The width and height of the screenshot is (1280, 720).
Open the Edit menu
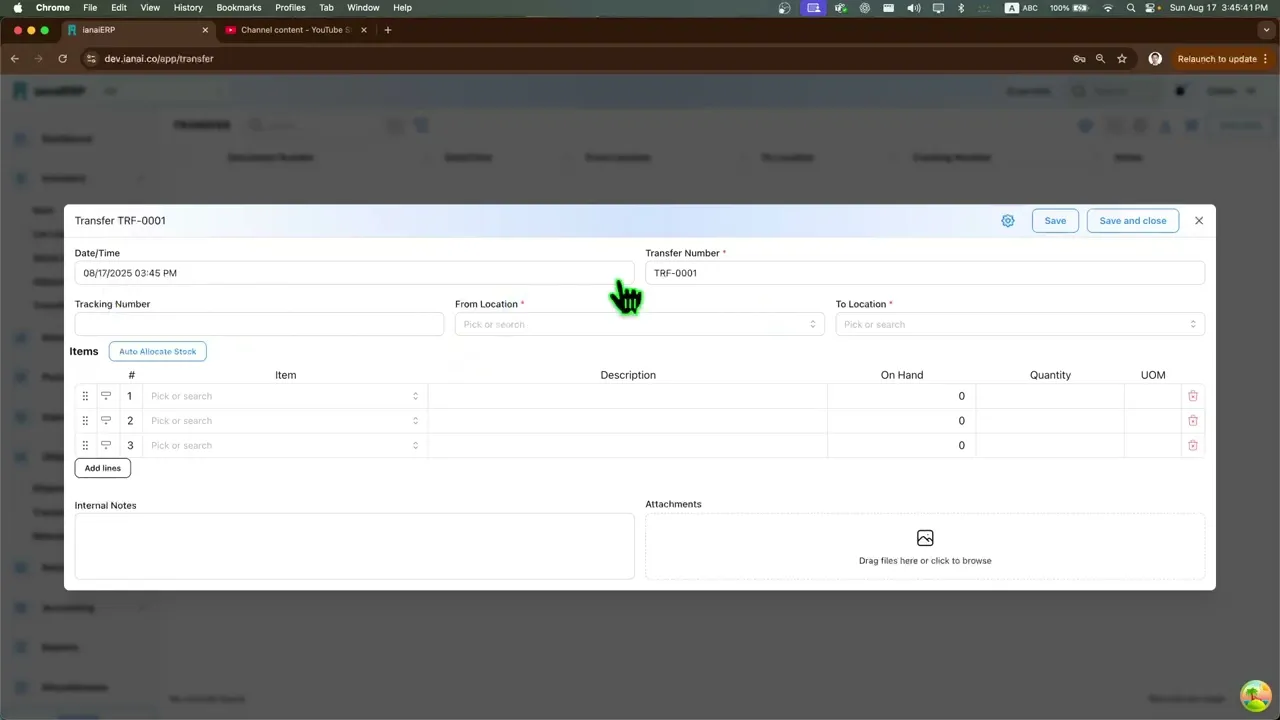(x=119, y=7)
